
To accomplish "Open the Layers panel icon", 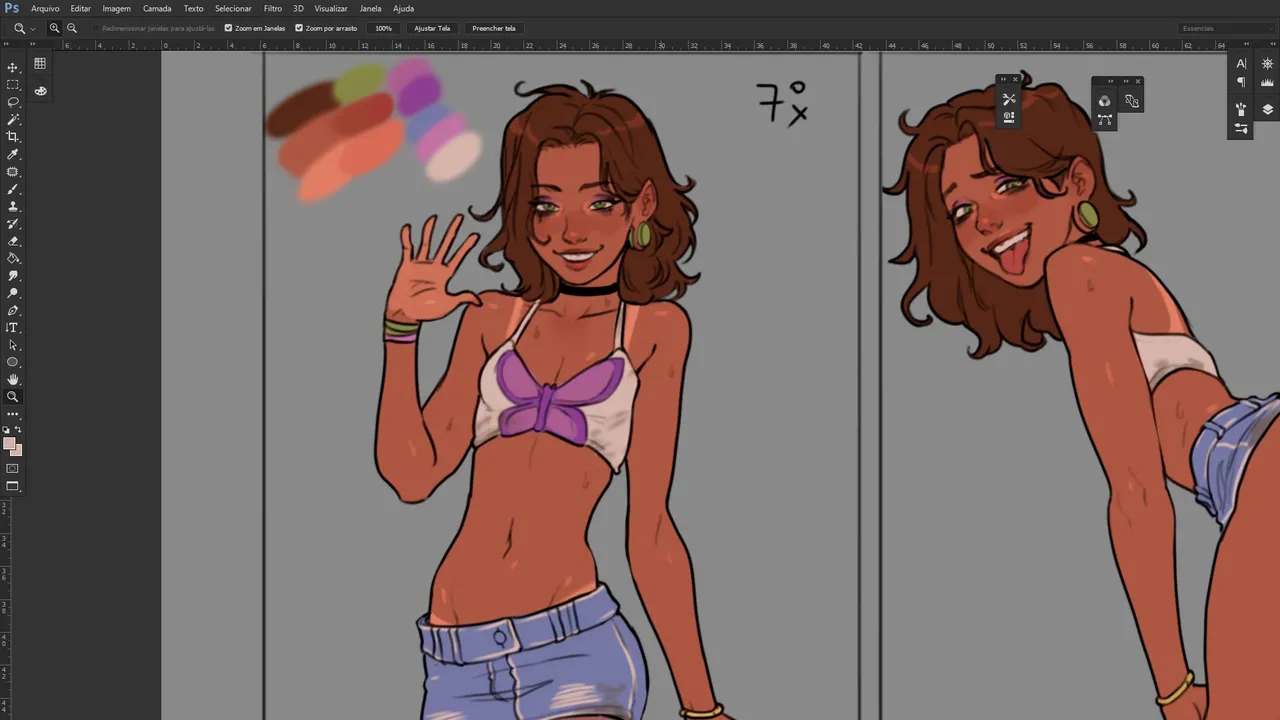I will pos(1268,110).
